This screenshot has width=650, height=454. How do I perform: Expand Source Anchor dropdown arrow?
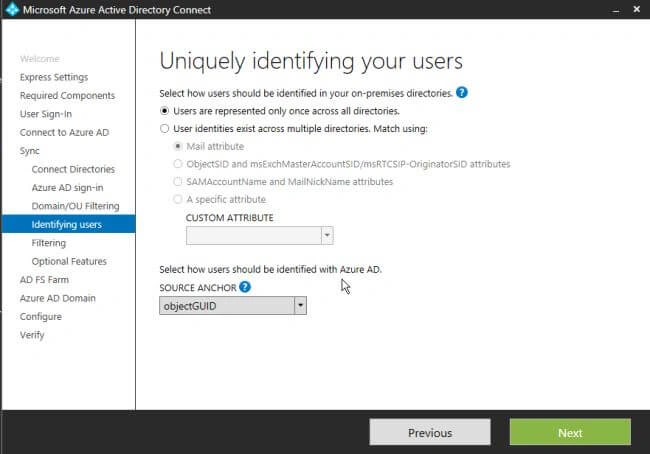click(301, 306)
